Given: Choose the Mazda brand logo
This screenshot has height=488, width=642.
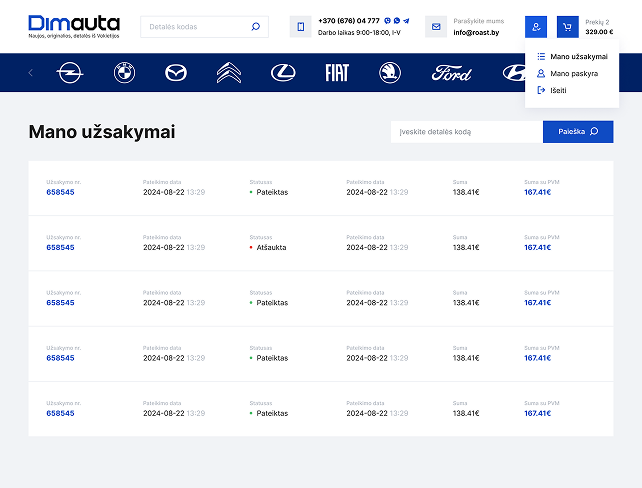Looking at the screenshot, I should point(175,72).
